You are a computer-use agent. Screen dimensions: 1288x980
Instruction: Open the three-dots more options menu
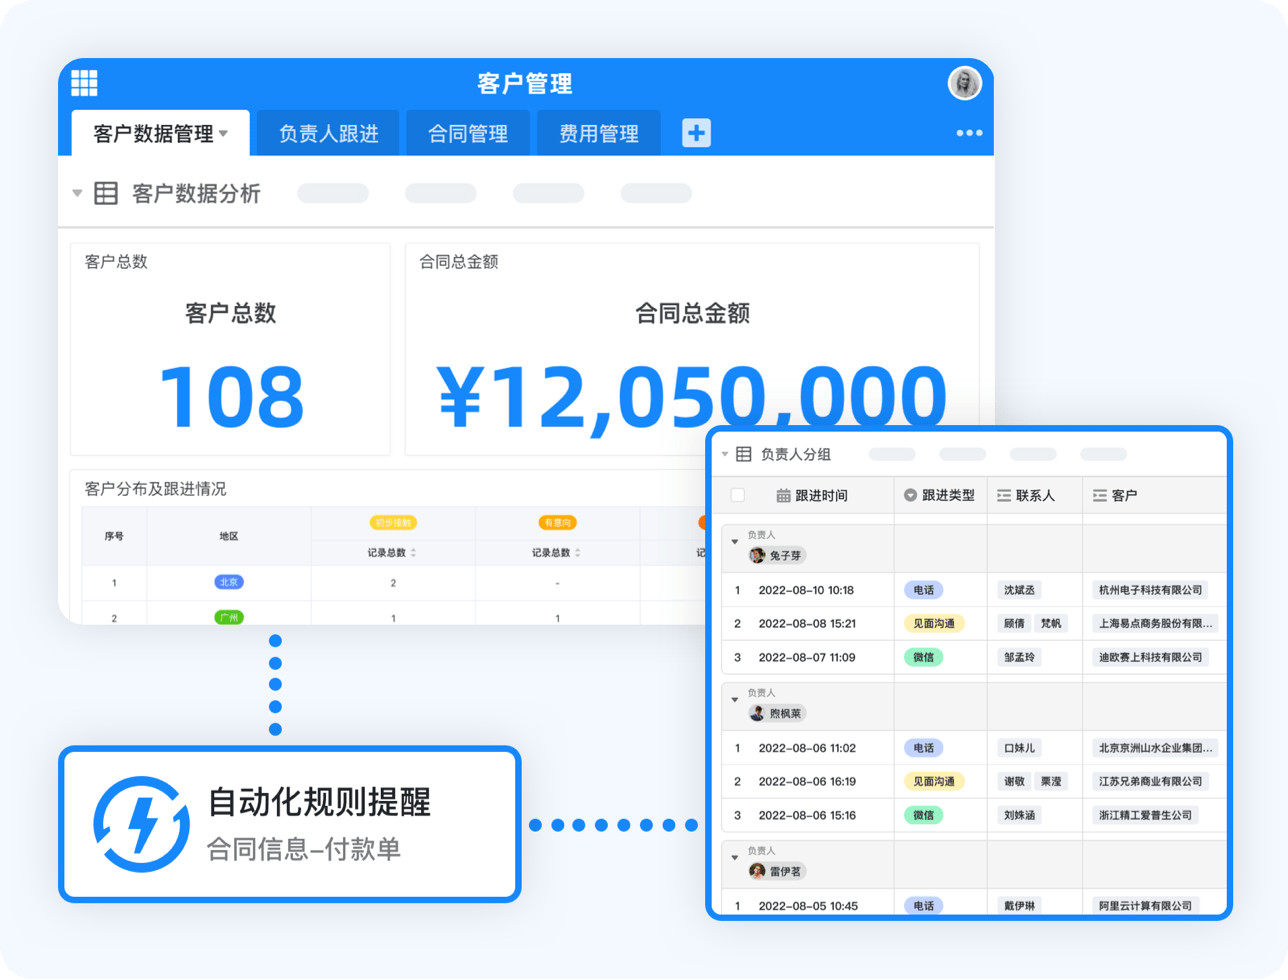point(968,133)
